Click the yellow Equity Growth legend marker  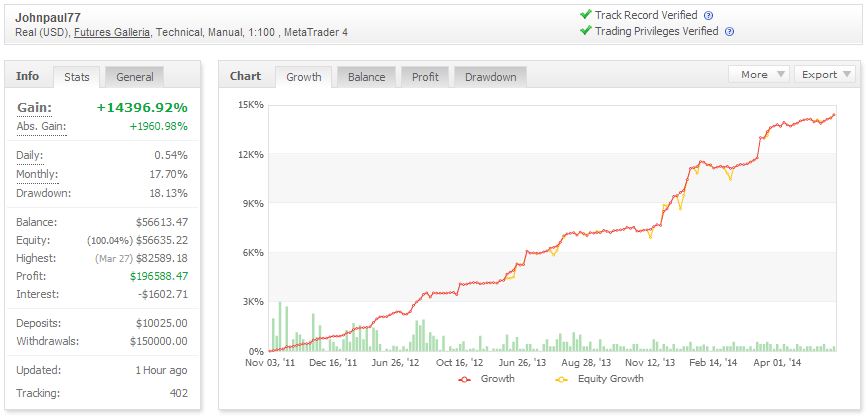coord(559,379)
